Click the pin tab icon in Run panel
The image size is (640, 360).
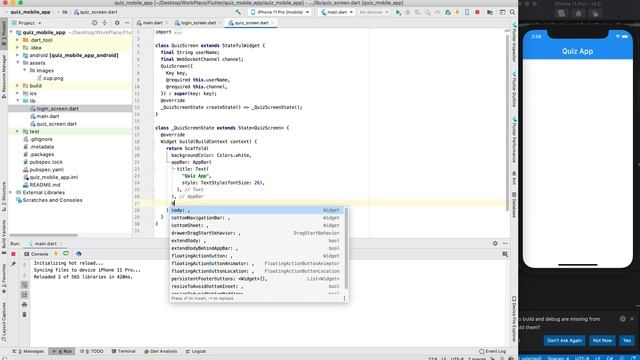coord(13,264)
